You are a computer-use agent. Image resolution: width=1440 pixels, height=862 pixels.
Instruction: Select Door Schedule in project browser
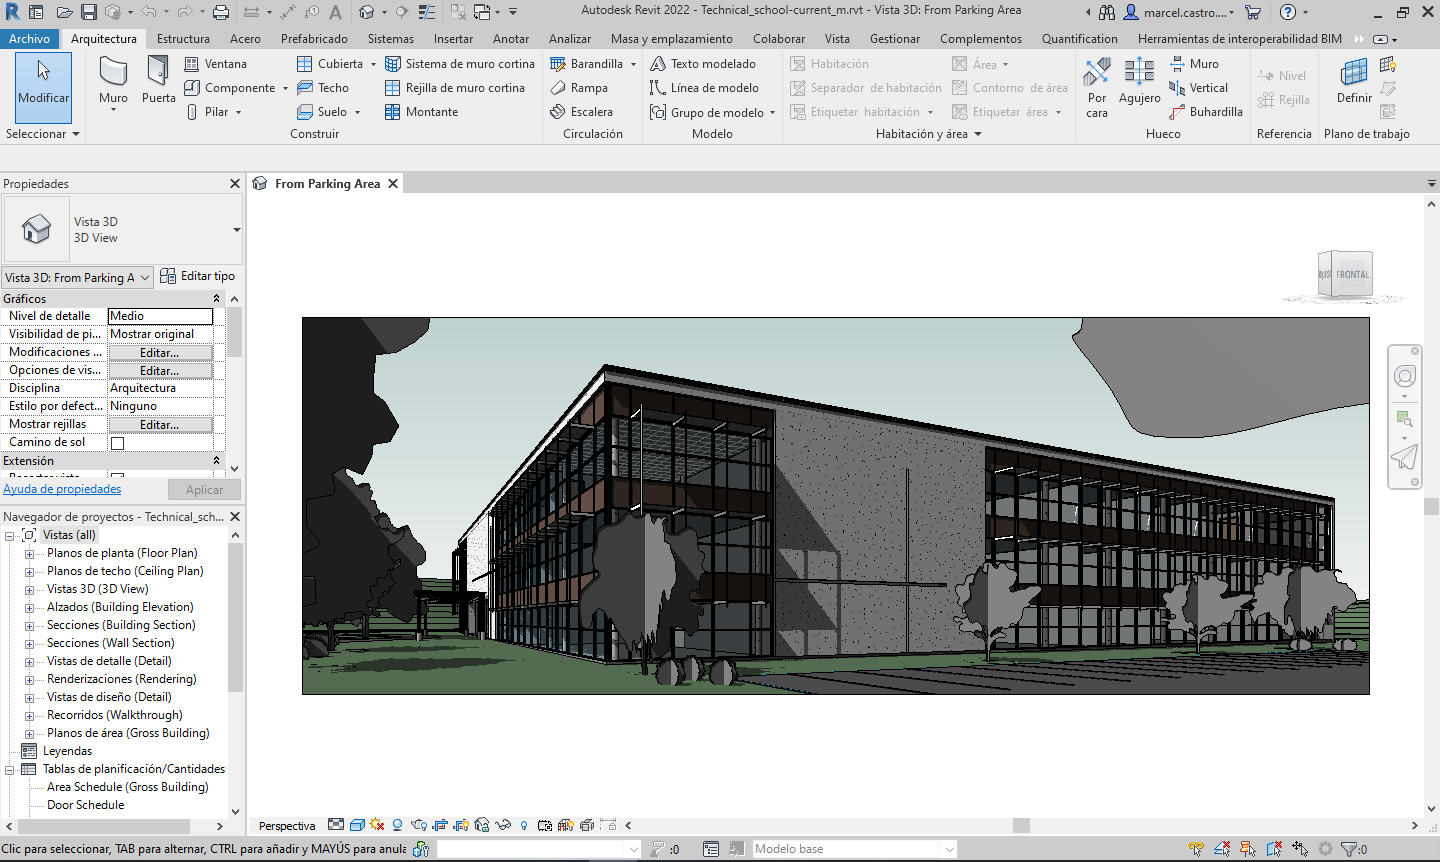[x=85, y=805]
